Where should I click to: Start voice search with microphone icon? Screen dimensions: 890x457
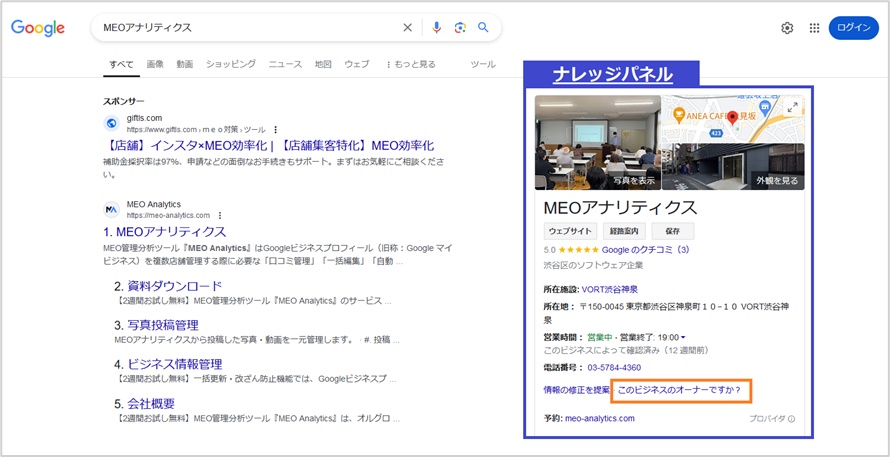436,28
